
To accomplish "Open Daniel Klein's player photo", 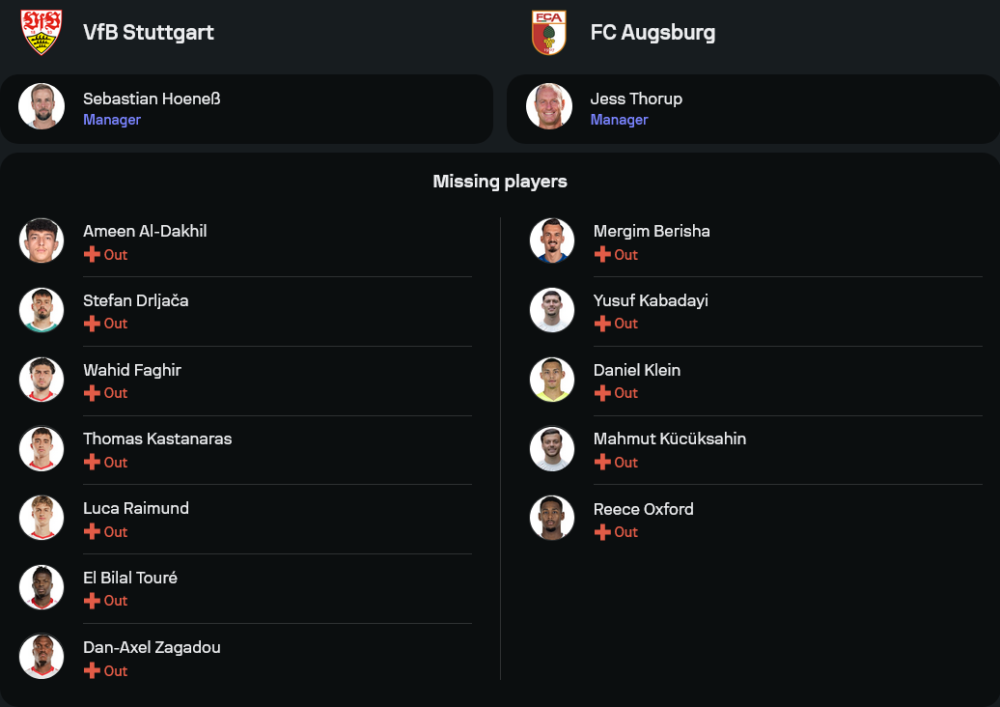I will 552,379.
